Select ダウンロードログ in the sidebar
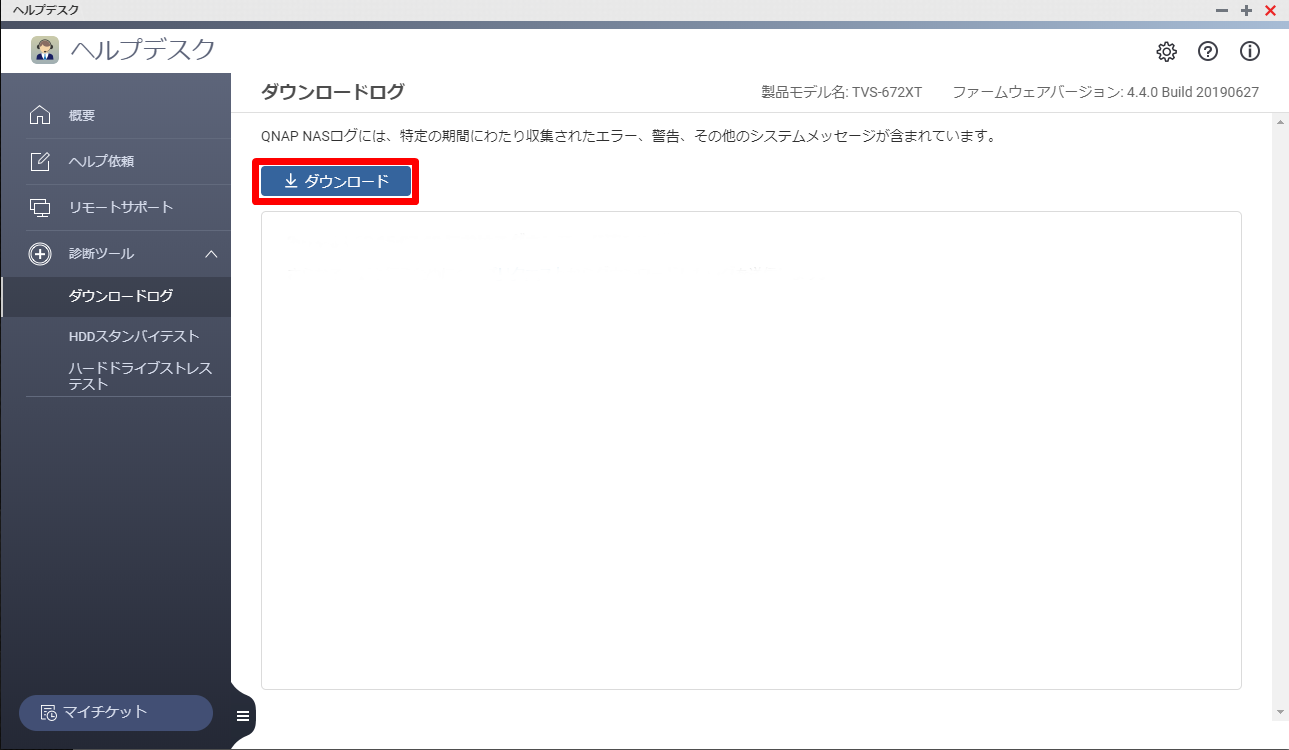This screenshot has width=1289, height=750. 115,296
